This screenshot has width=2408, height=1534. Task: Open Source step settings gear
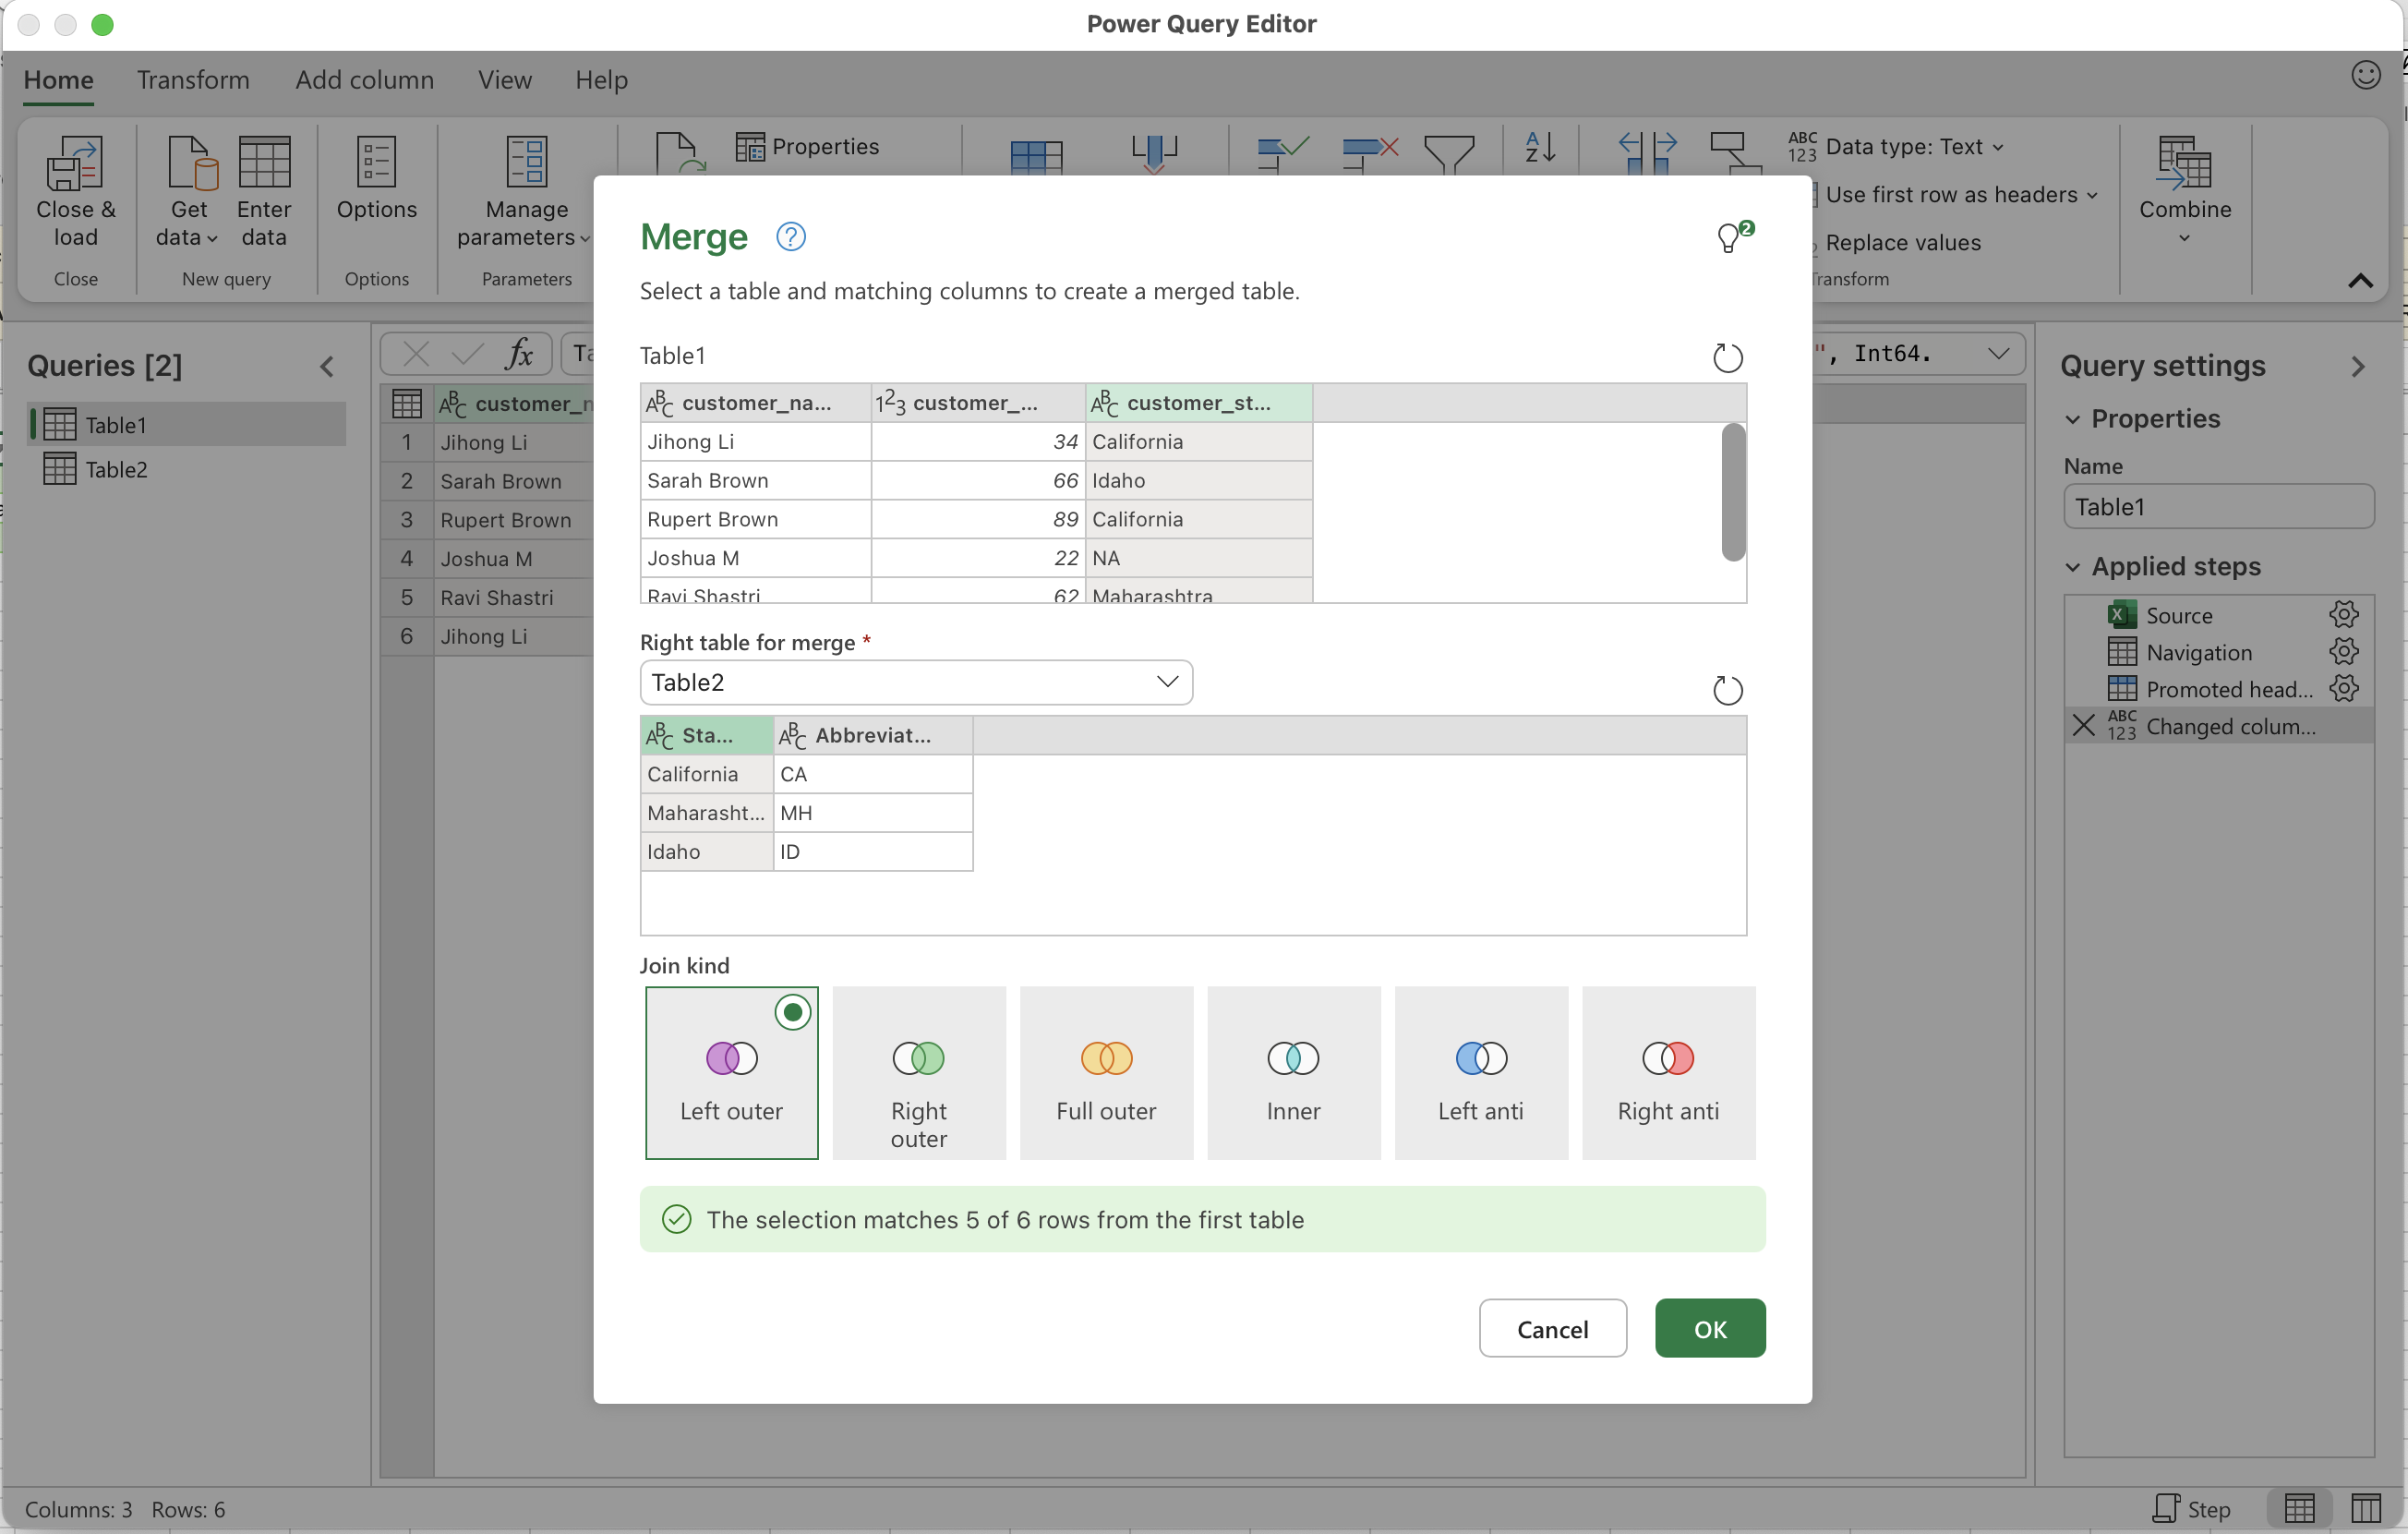[x=2343, y=614]
